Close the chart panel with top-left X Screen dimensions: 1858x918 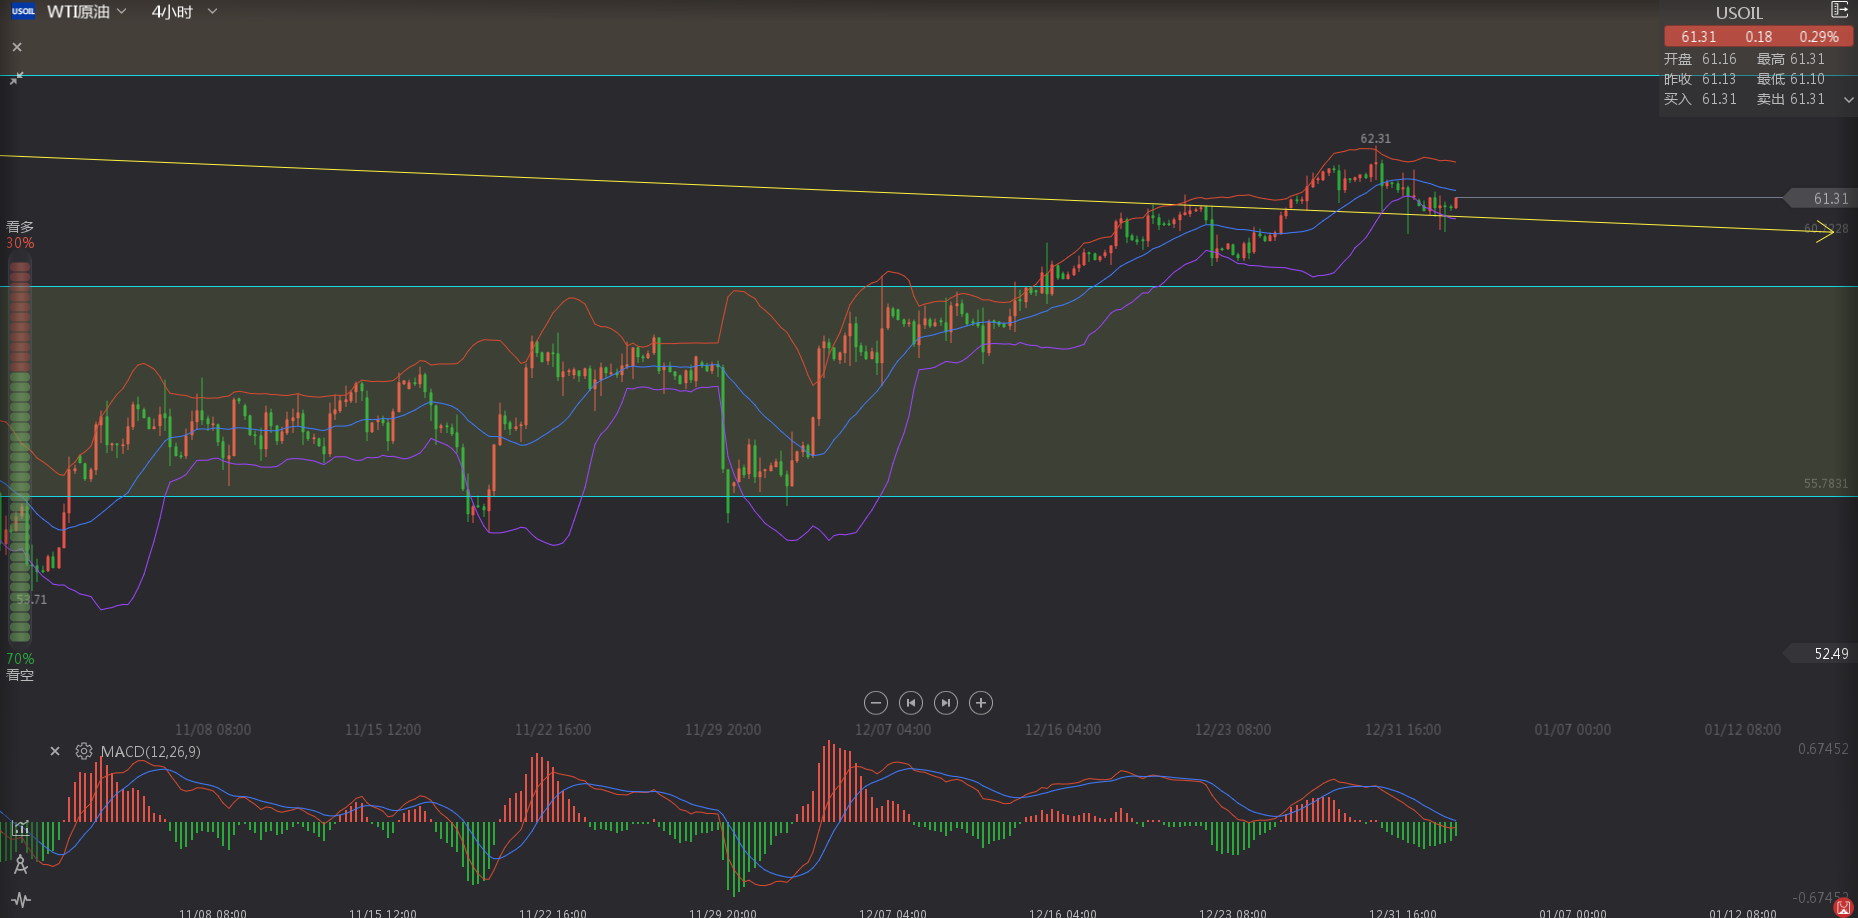click(17, 47)
